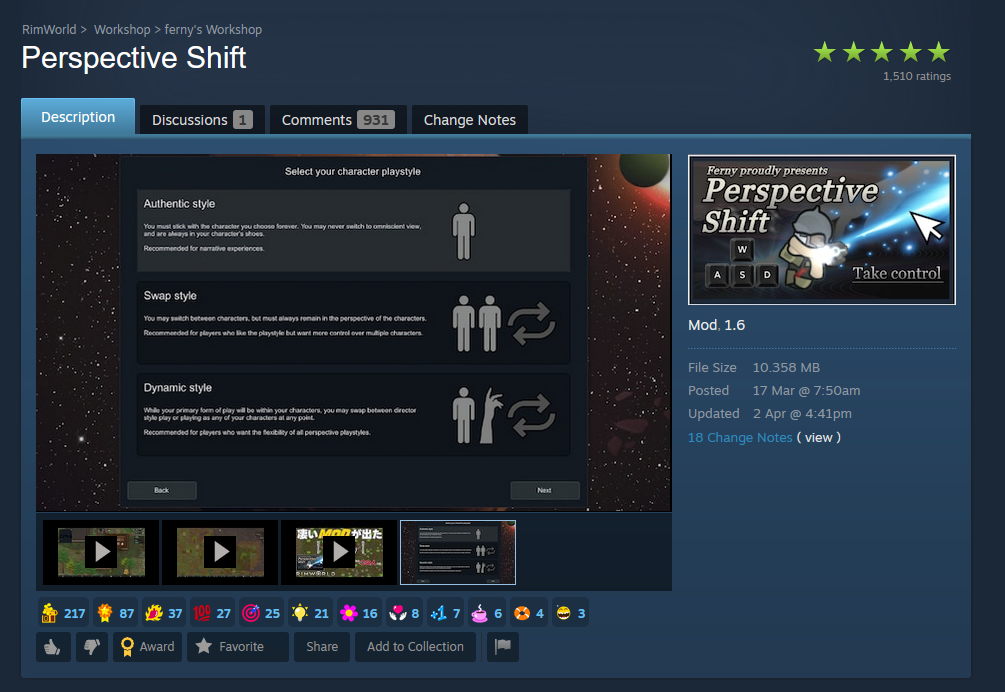Go to RimWorld breadcrumb link

click(49, 29)
